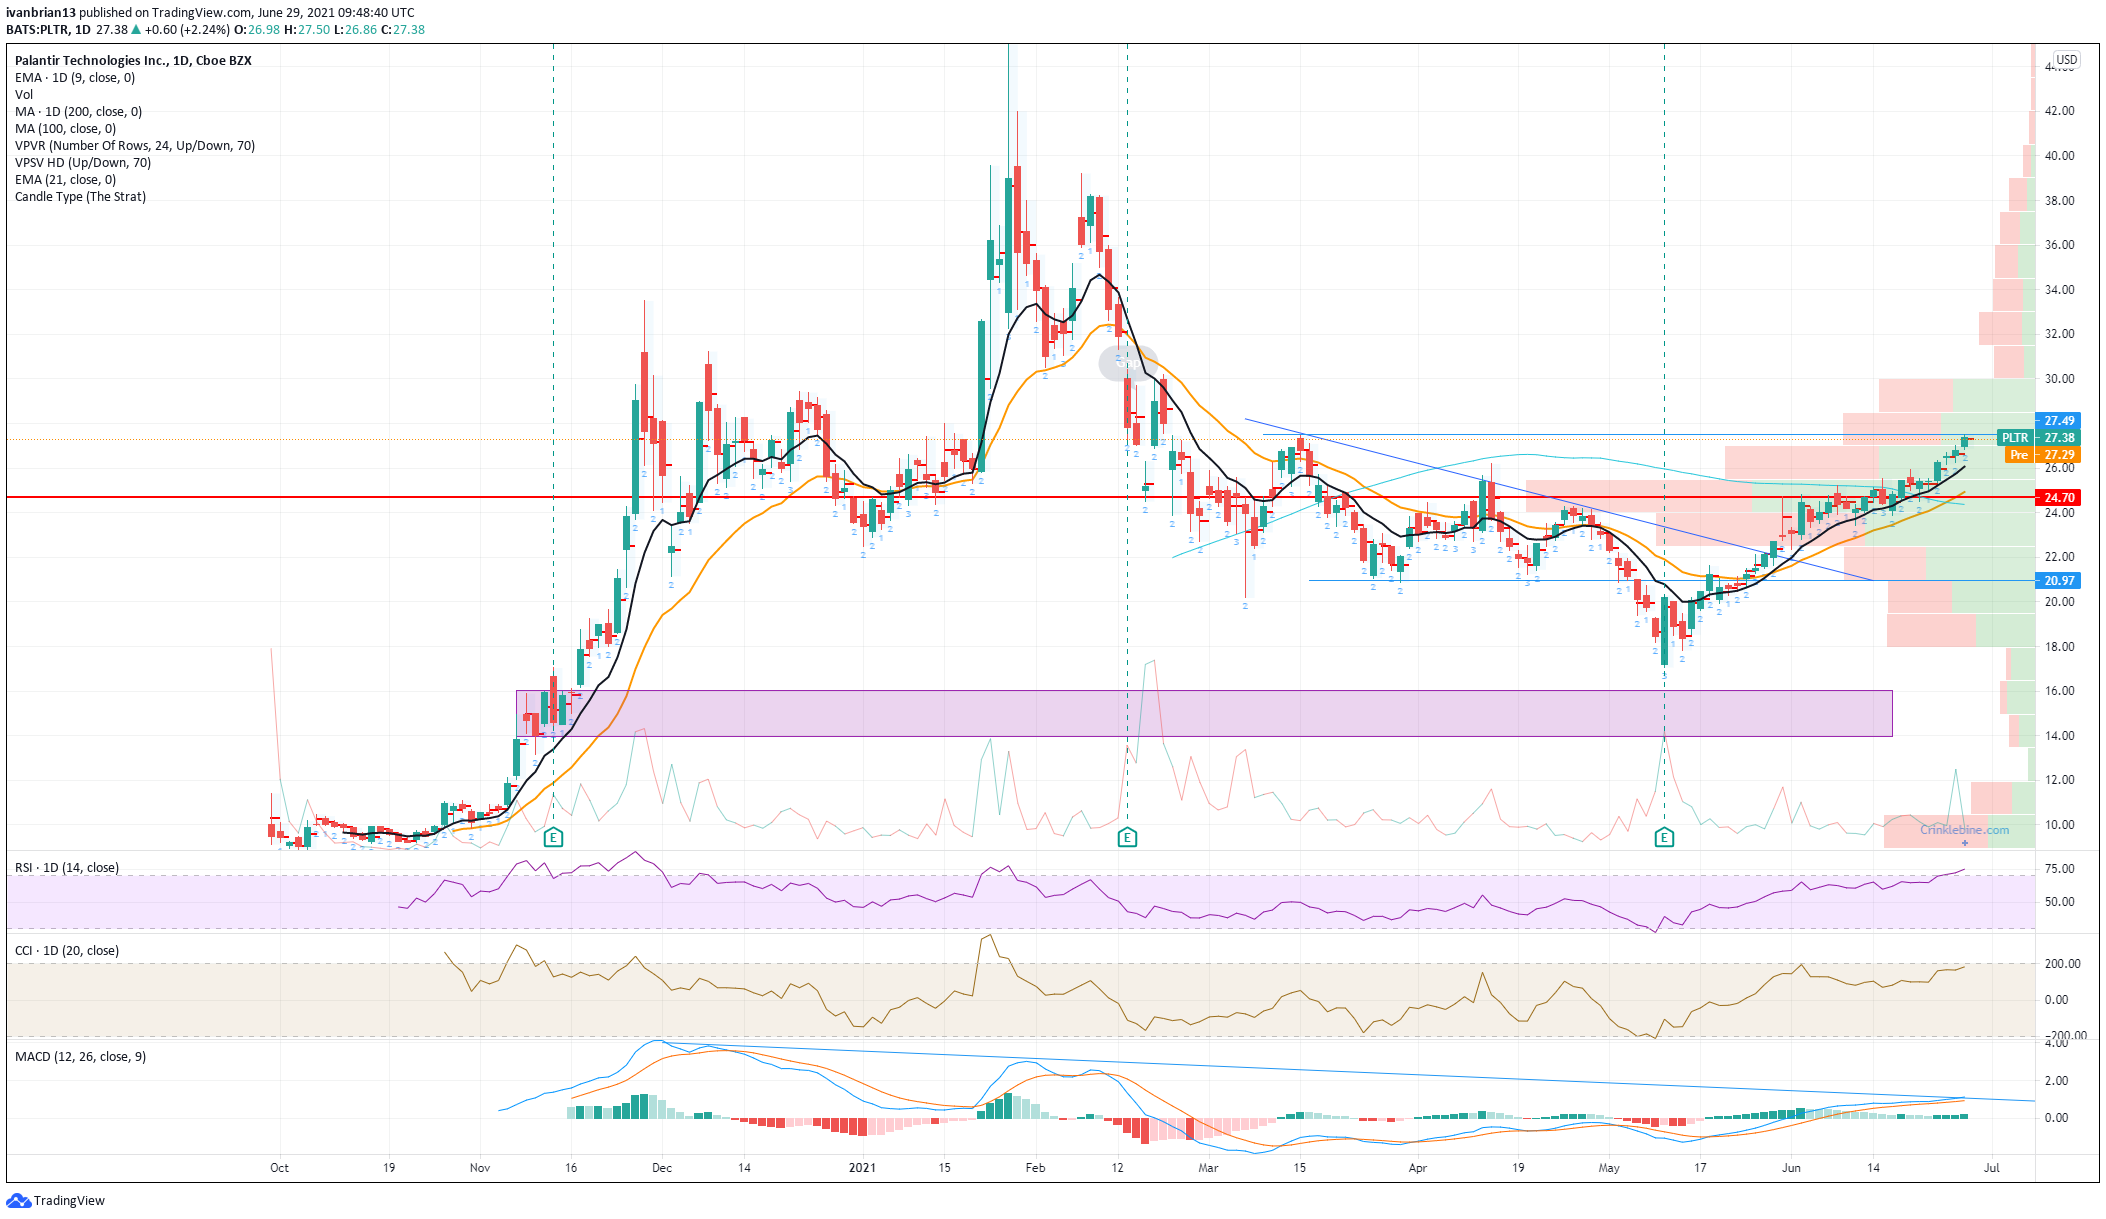Screen dimensions: 2106x1219
Task: Select the MACD (12, 26, close, 9) label
Action: 80,1056
